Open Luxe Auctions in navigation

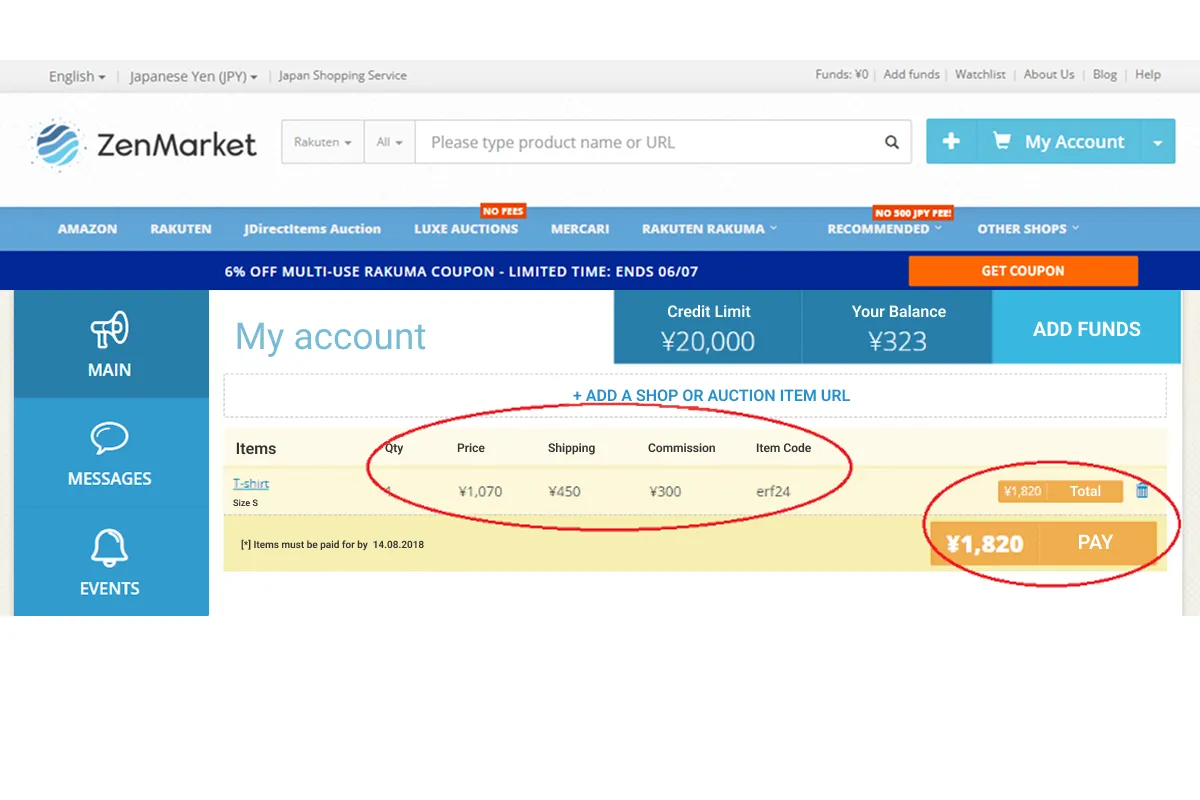click(x=466, y=229)
